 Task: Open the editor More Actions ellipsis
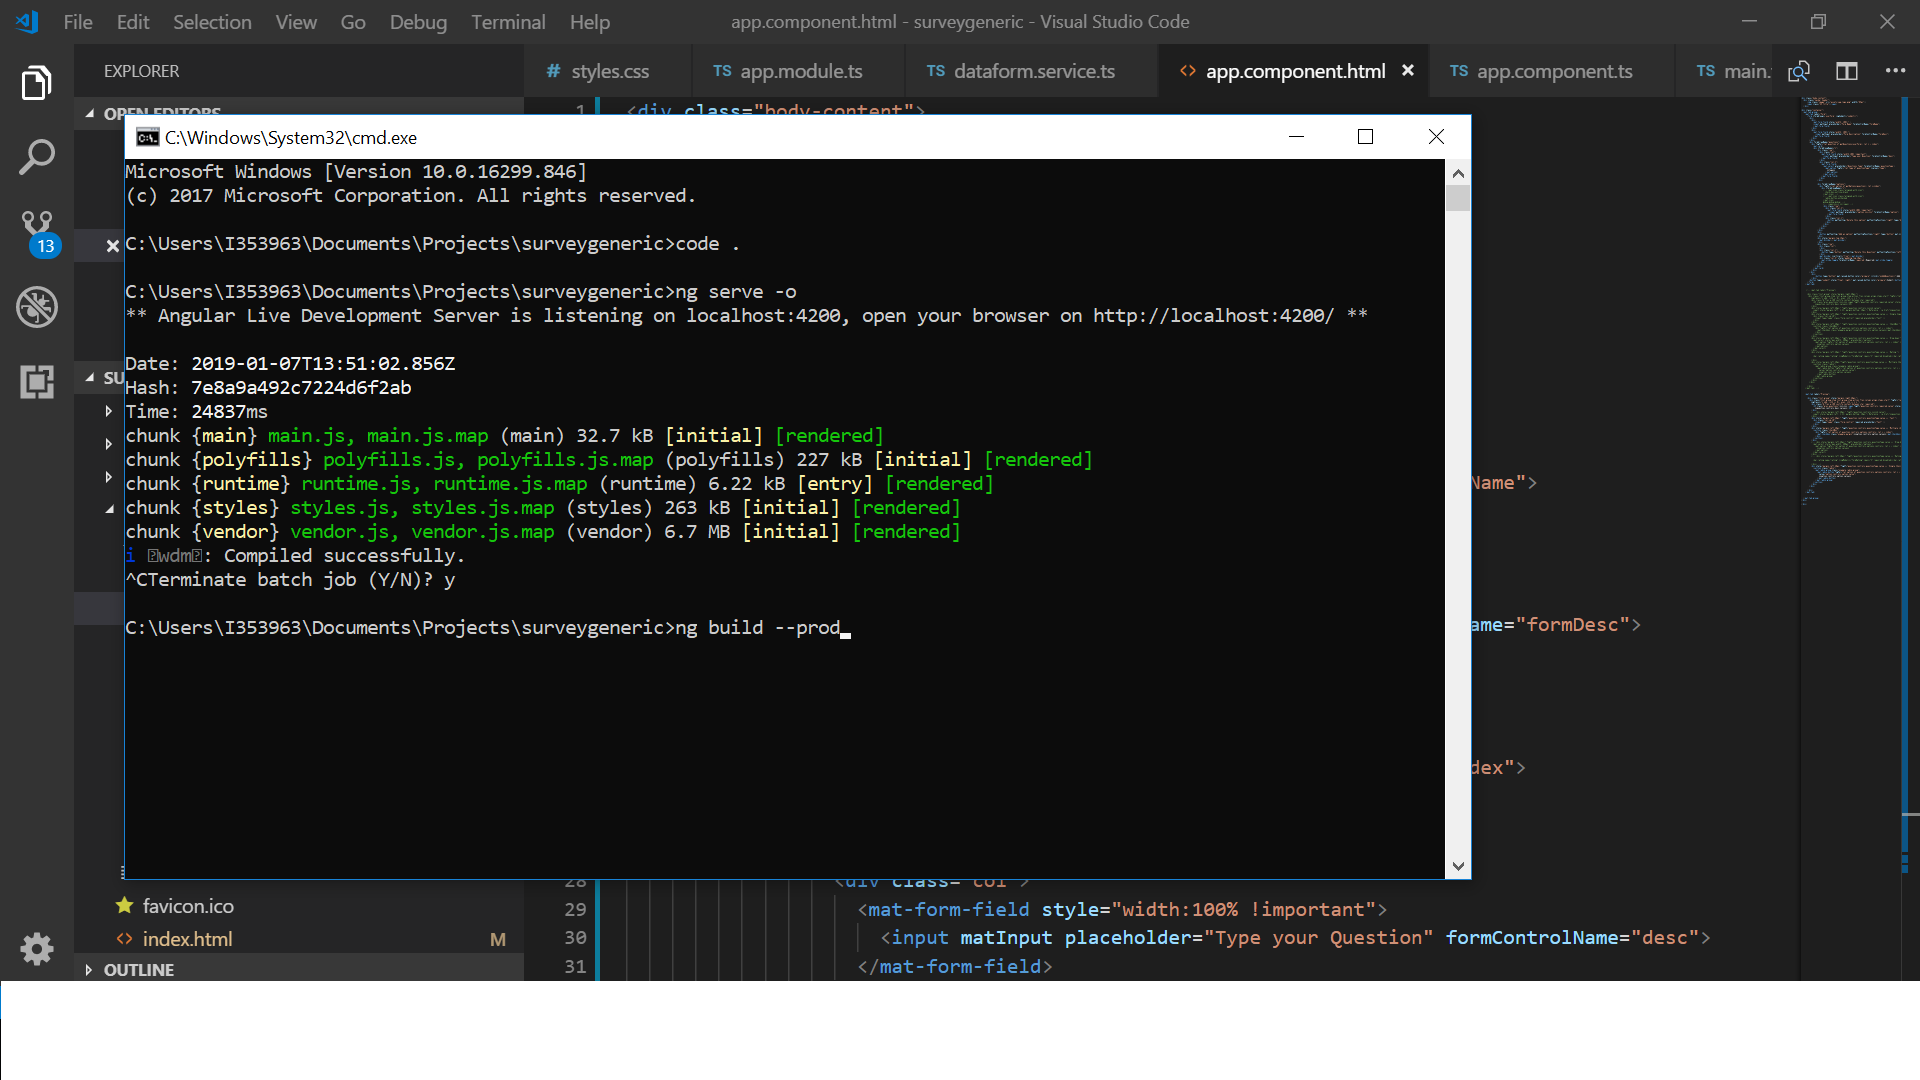tap(1895, 71)
